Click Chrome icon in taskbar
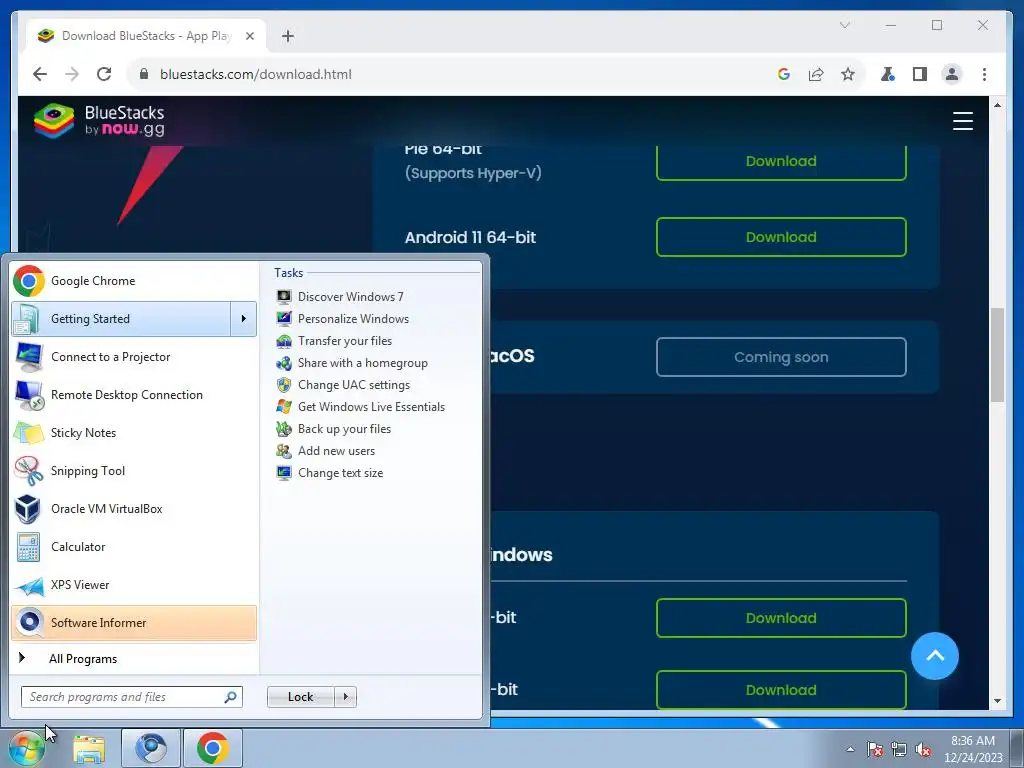The height and width of the screenshot is (768, 1024). (x=213, y=748)
